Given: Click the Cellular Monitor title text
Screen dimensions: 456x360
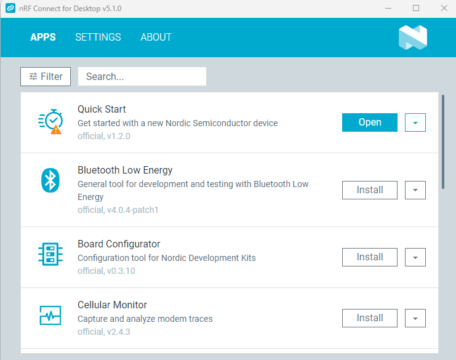Looking at the screenshot, I should (112, 305).
